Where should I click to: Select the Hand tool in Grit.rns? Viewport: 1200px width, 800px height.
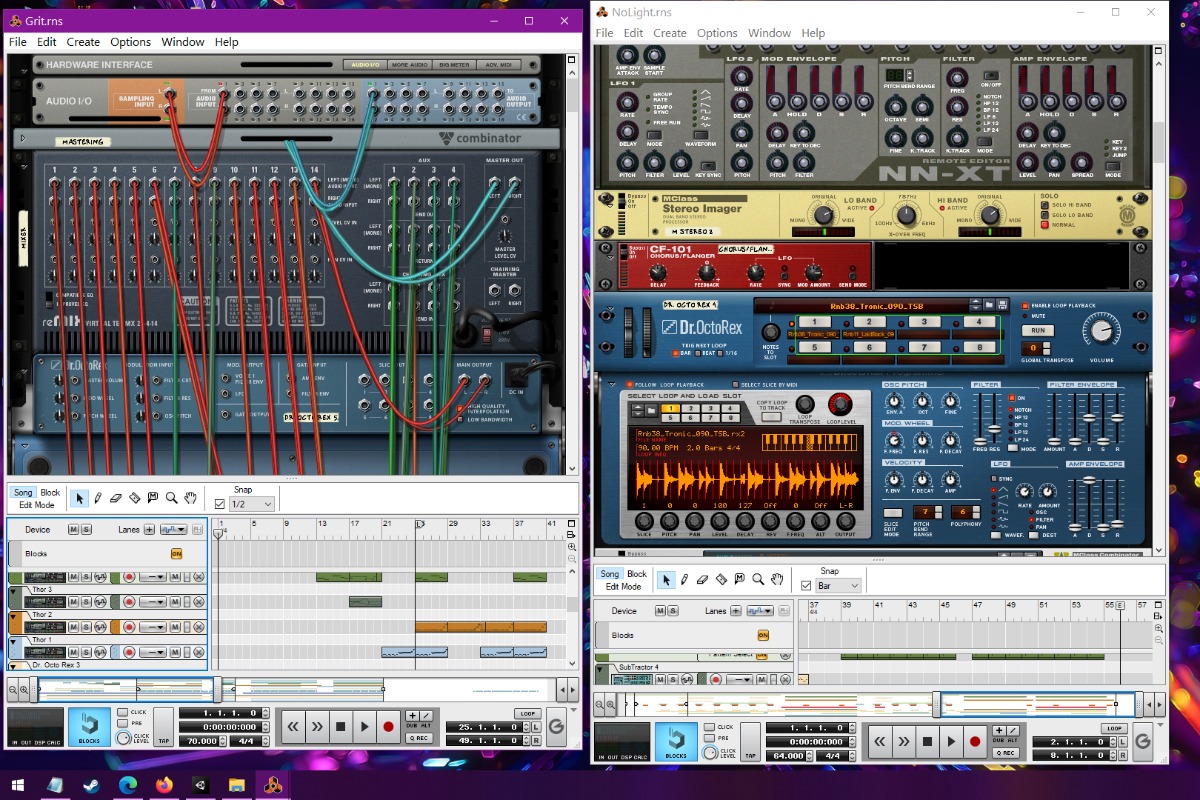tap(190, 498)
